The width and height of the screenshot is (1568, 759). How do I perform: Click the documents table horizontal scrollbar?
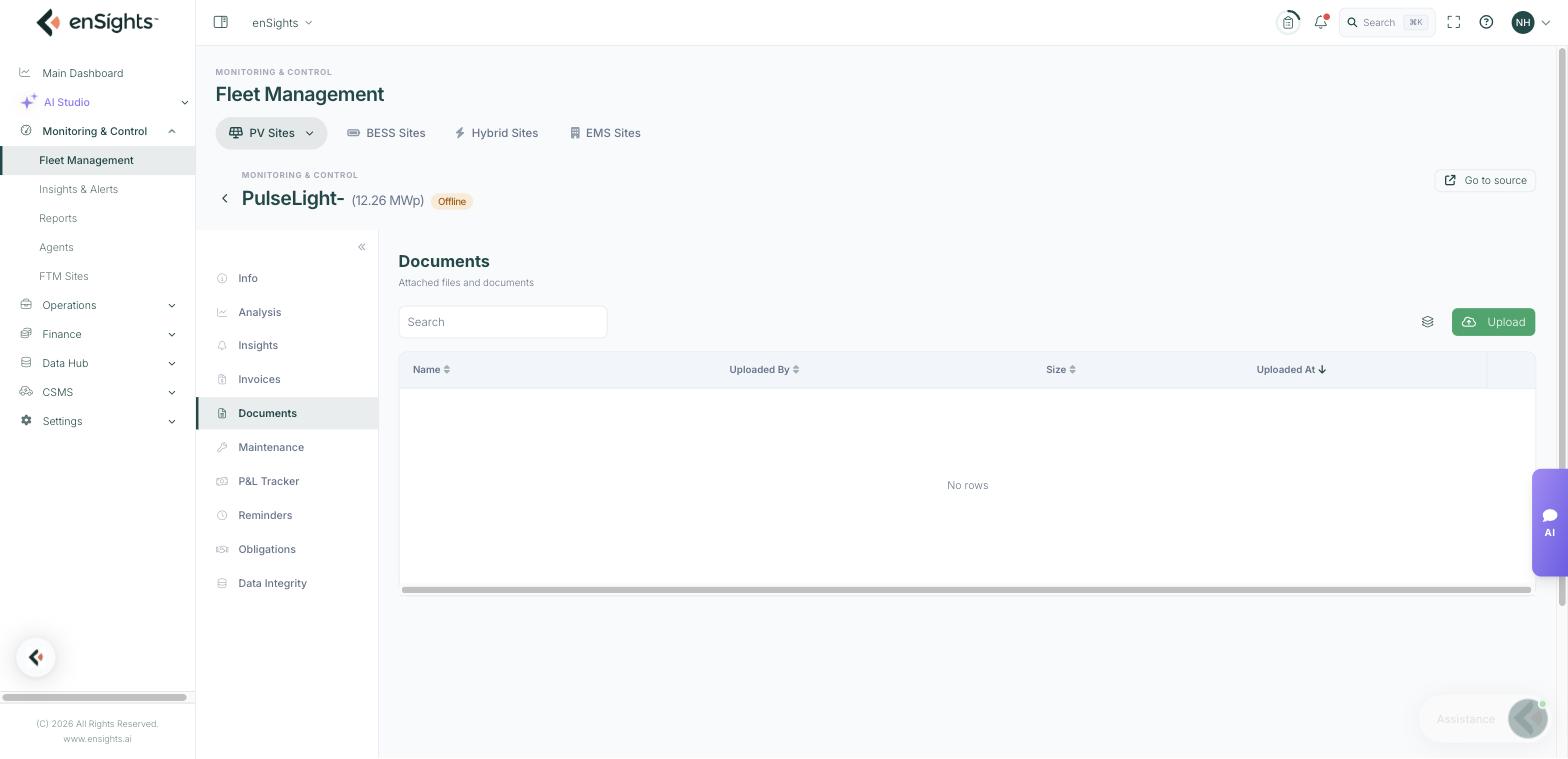966,590
